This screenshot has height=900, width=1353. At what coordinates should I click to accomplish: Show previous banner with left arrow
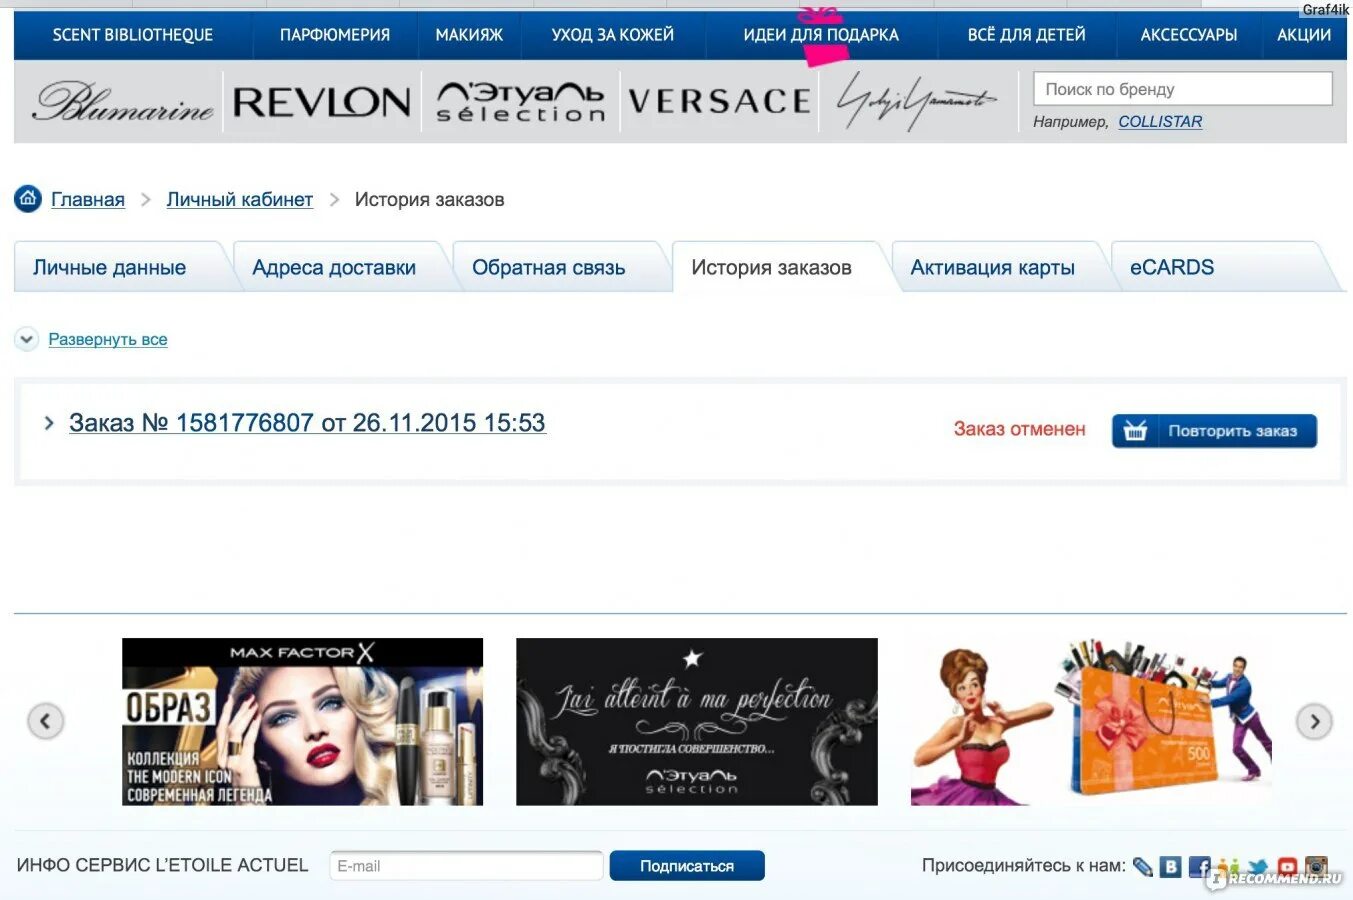click(45, 721)
